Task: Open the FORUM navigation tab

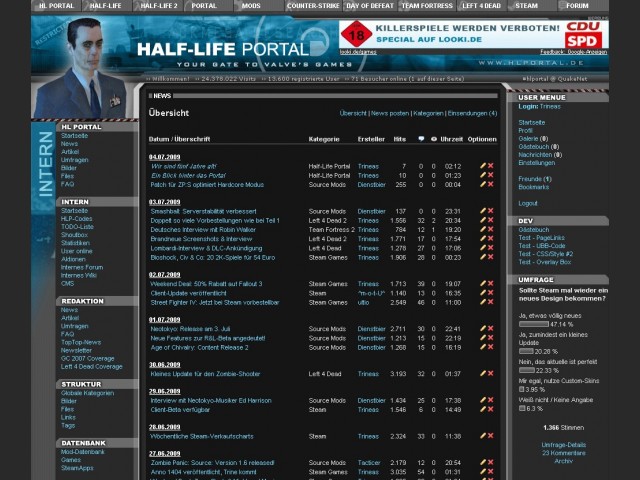Action: pyautogui.click(x=577, y=6)
